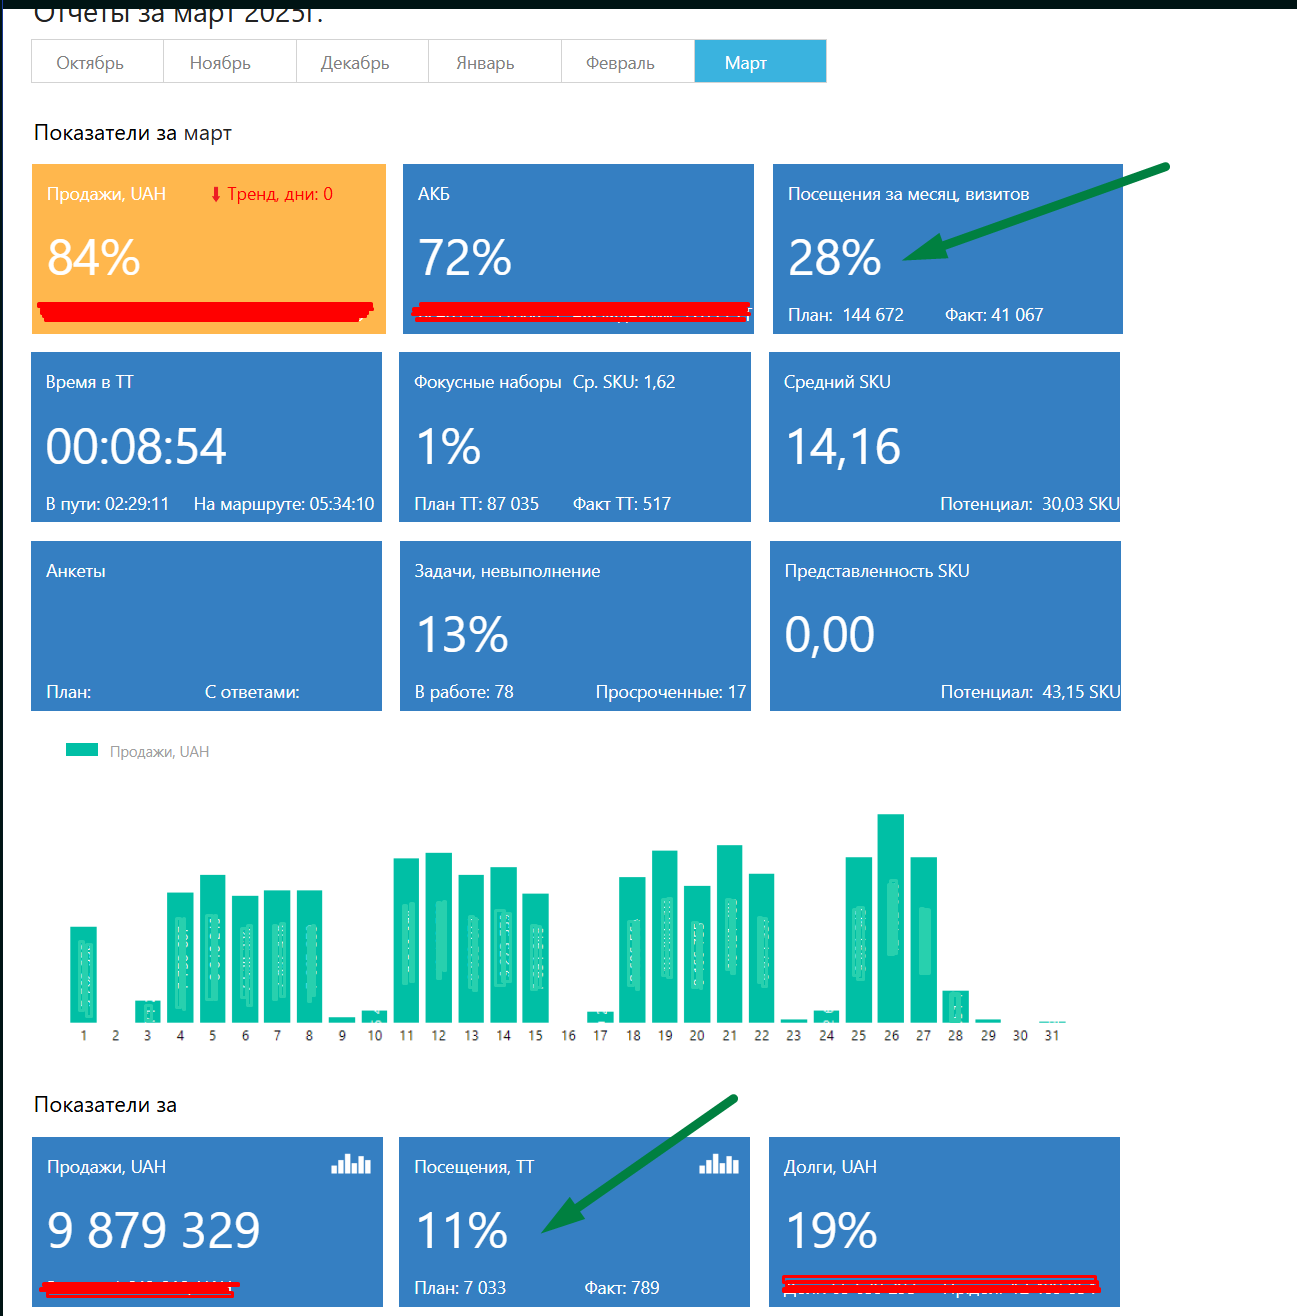Click the red down-arrow trend icon
The height and width of the screenshot is (1316, 1297).
215,194
